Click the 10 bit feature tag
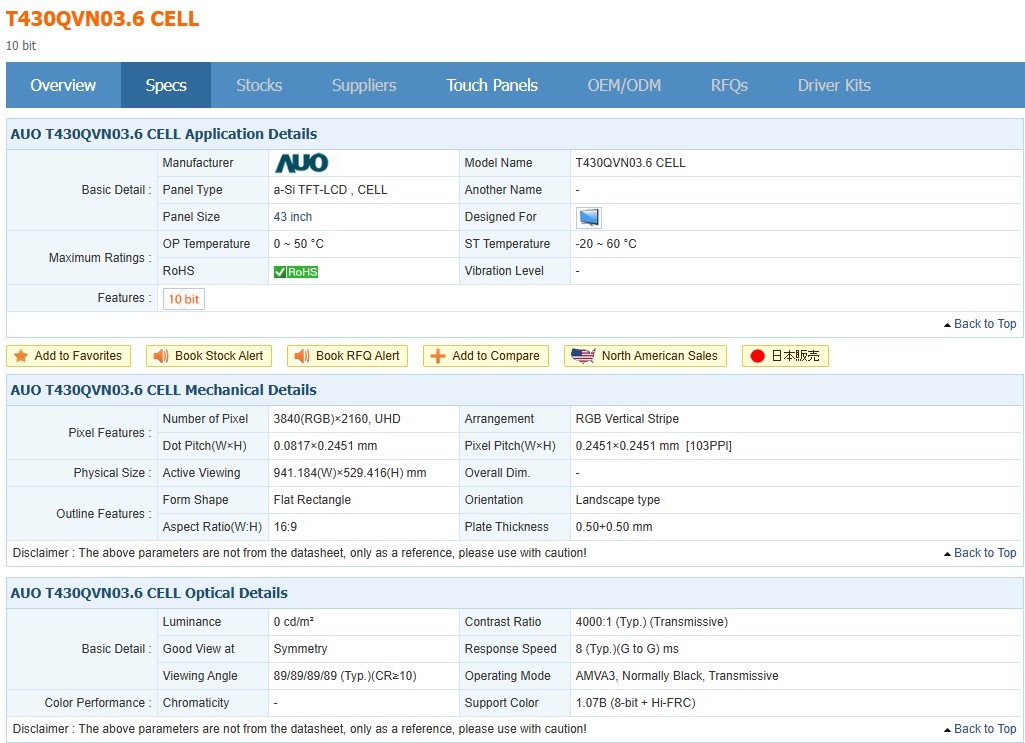 (184, 299)
